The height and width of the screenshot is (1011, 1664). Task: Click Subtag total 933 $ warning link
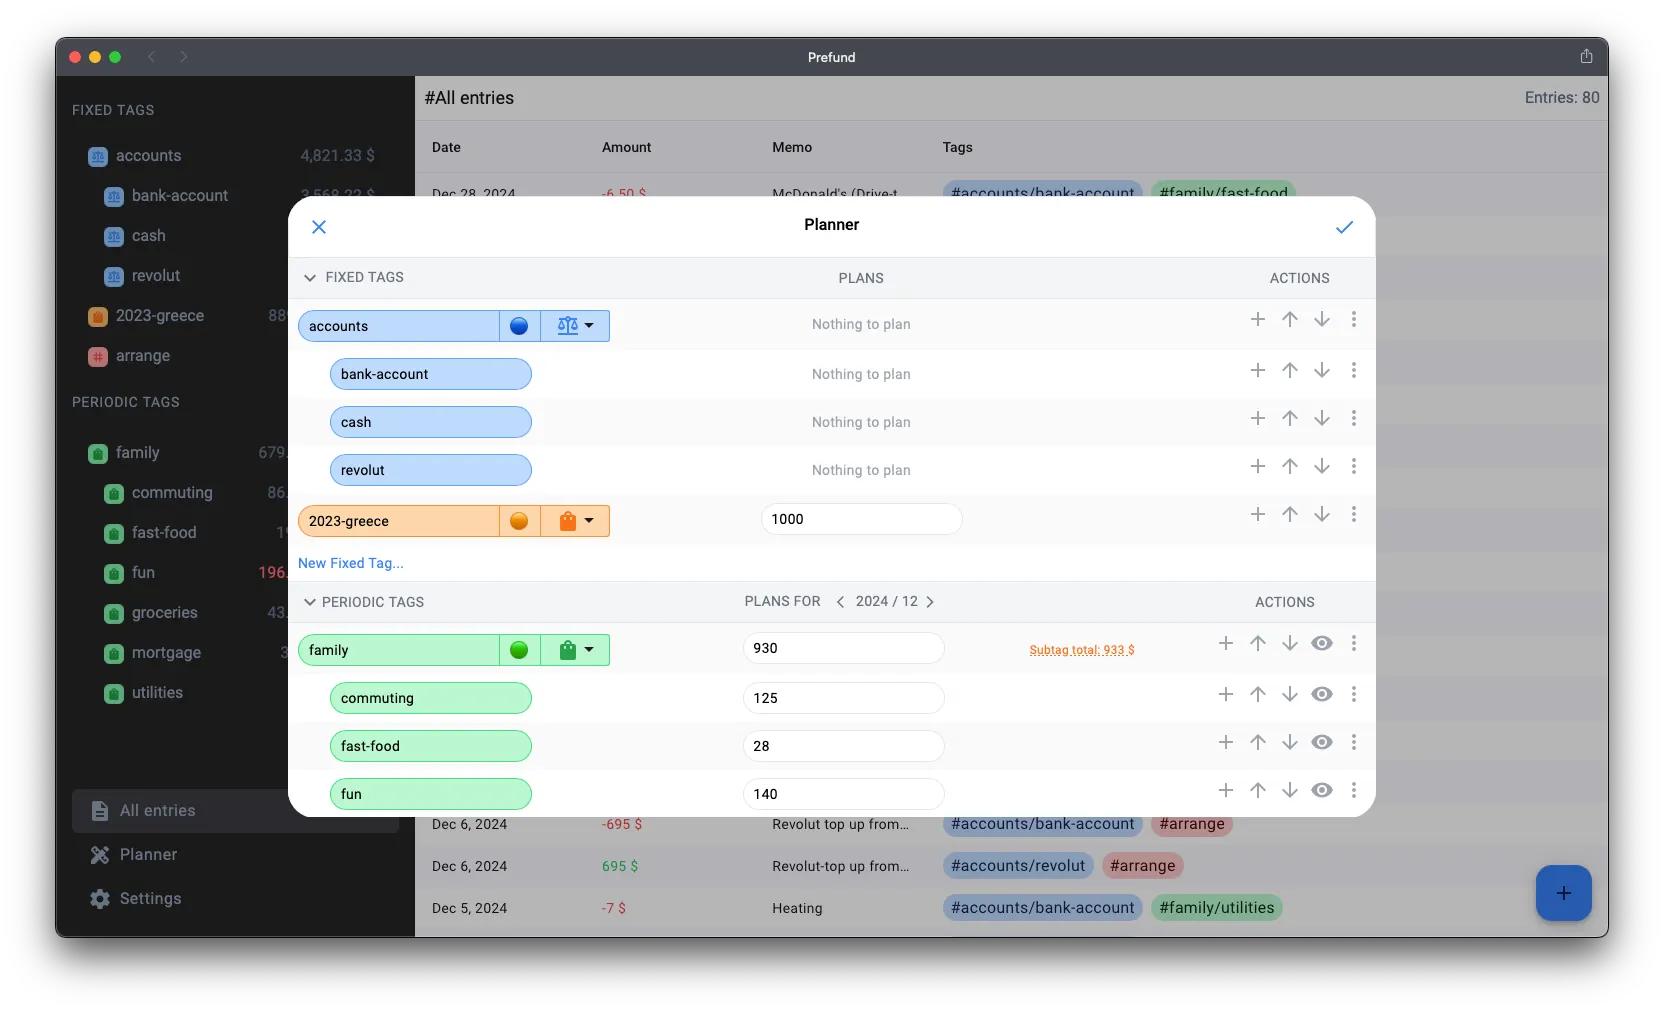tap(1082, 650)
